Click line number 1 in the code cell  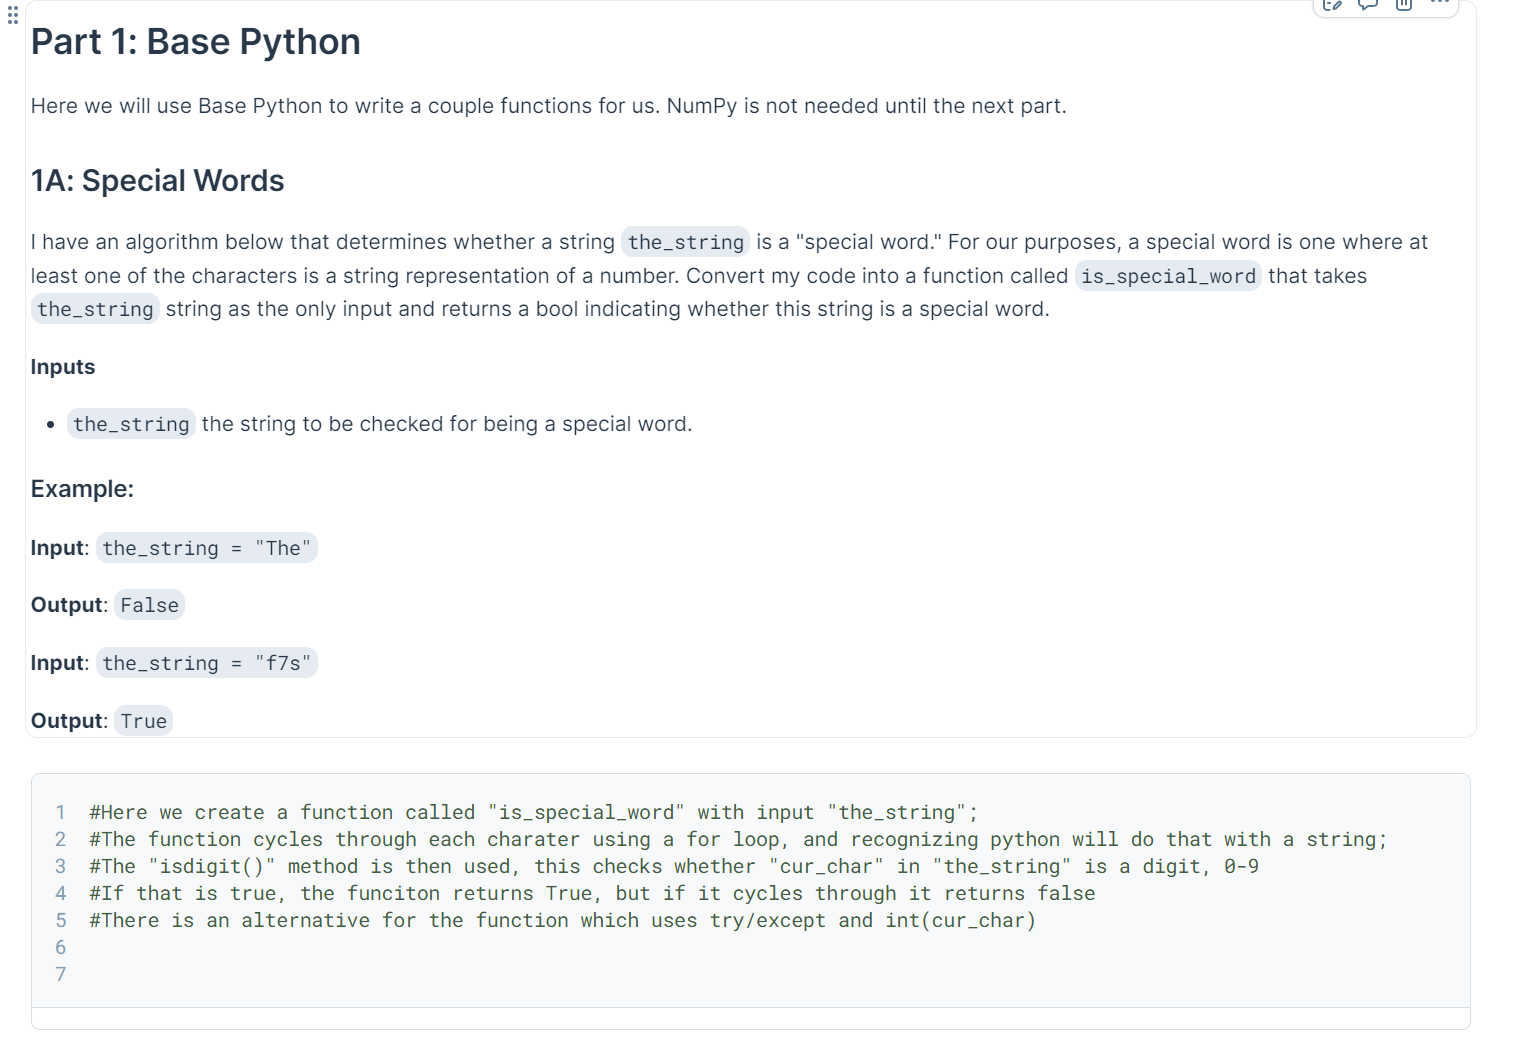click(60, 812)
